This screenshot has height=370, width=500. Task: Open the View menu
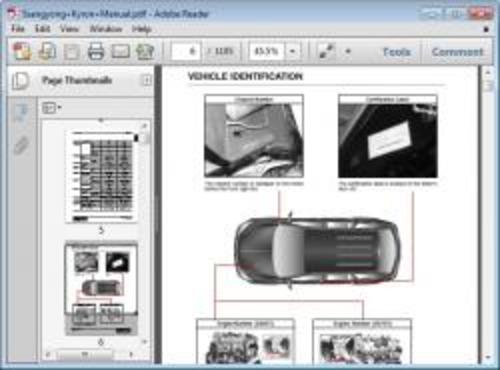tap(69, 29)
